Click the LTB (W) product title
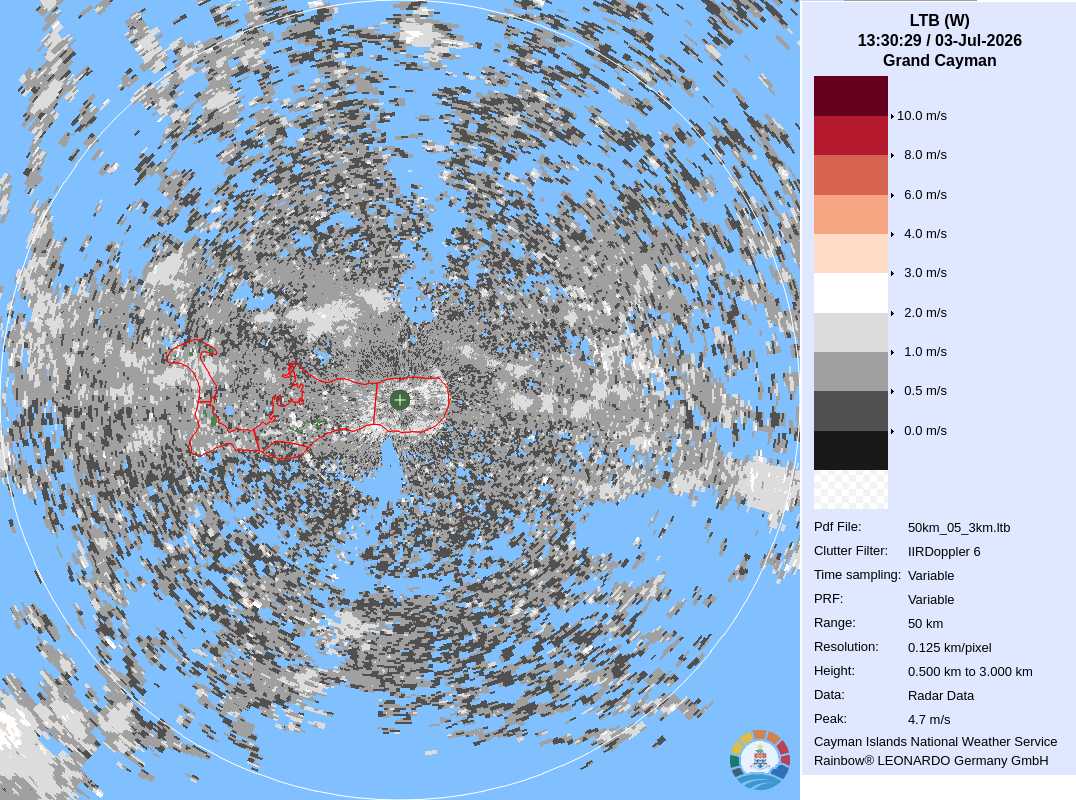Screen dimensions: 1076x800 click(939, 21)
